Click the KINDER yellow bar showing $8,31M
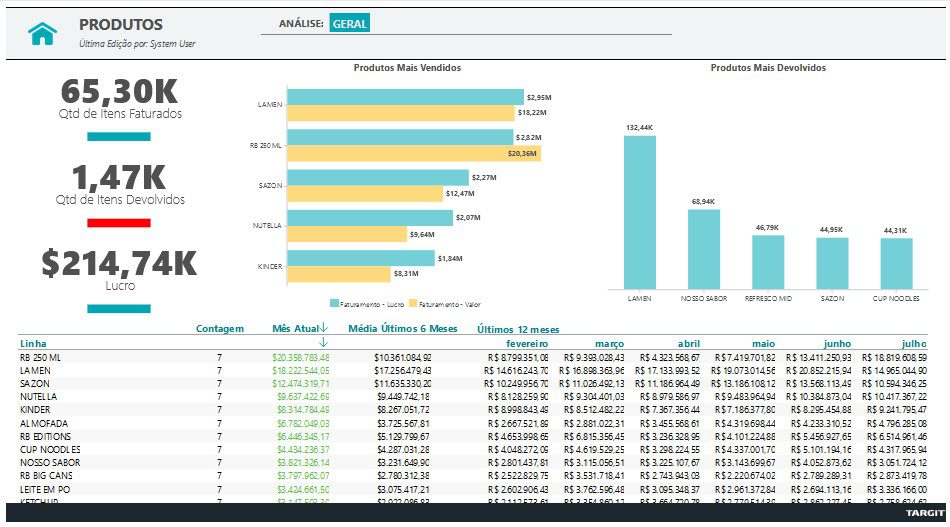 pos(339,274)
